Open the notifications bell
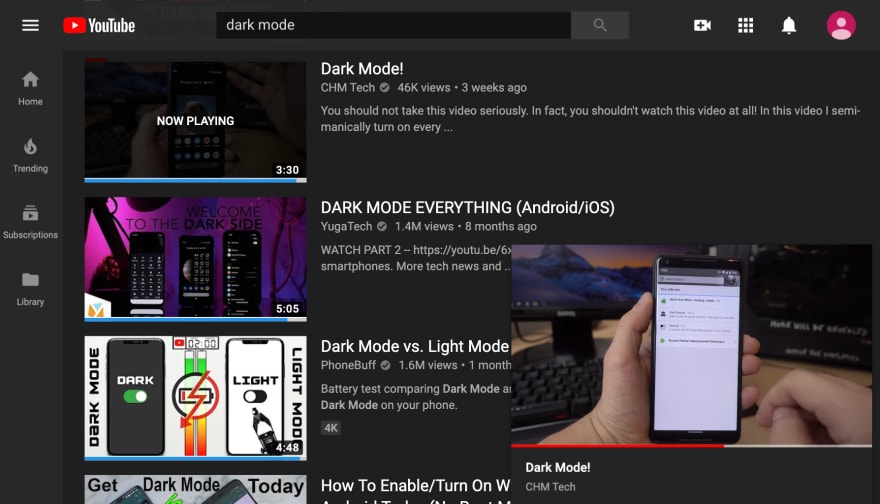880x504 pixels. click(x=789, y=25)
